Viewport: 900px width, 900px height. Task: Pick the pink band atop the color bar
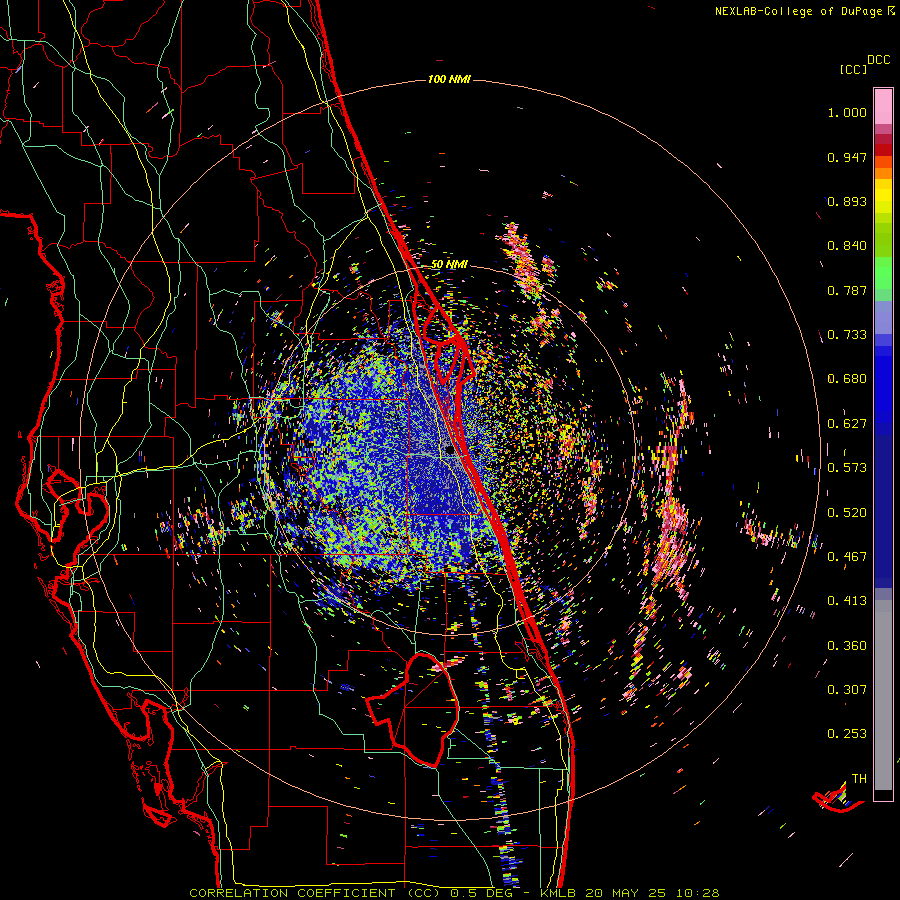[883, 106]
